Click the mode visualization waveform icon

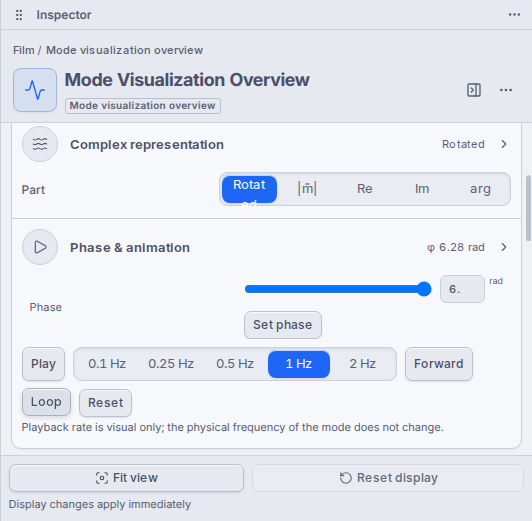point(35,90)
